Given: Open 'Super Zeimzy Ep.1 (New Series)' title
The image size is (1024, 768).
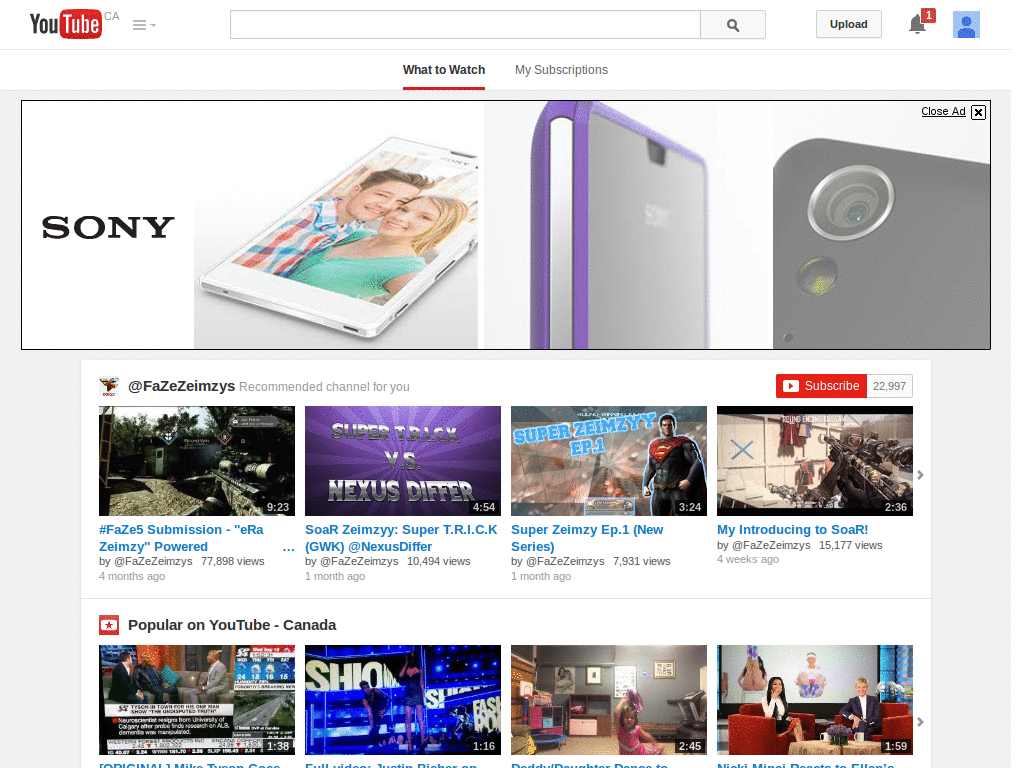Looking at the screenshot, I should [x=587, y=538].
